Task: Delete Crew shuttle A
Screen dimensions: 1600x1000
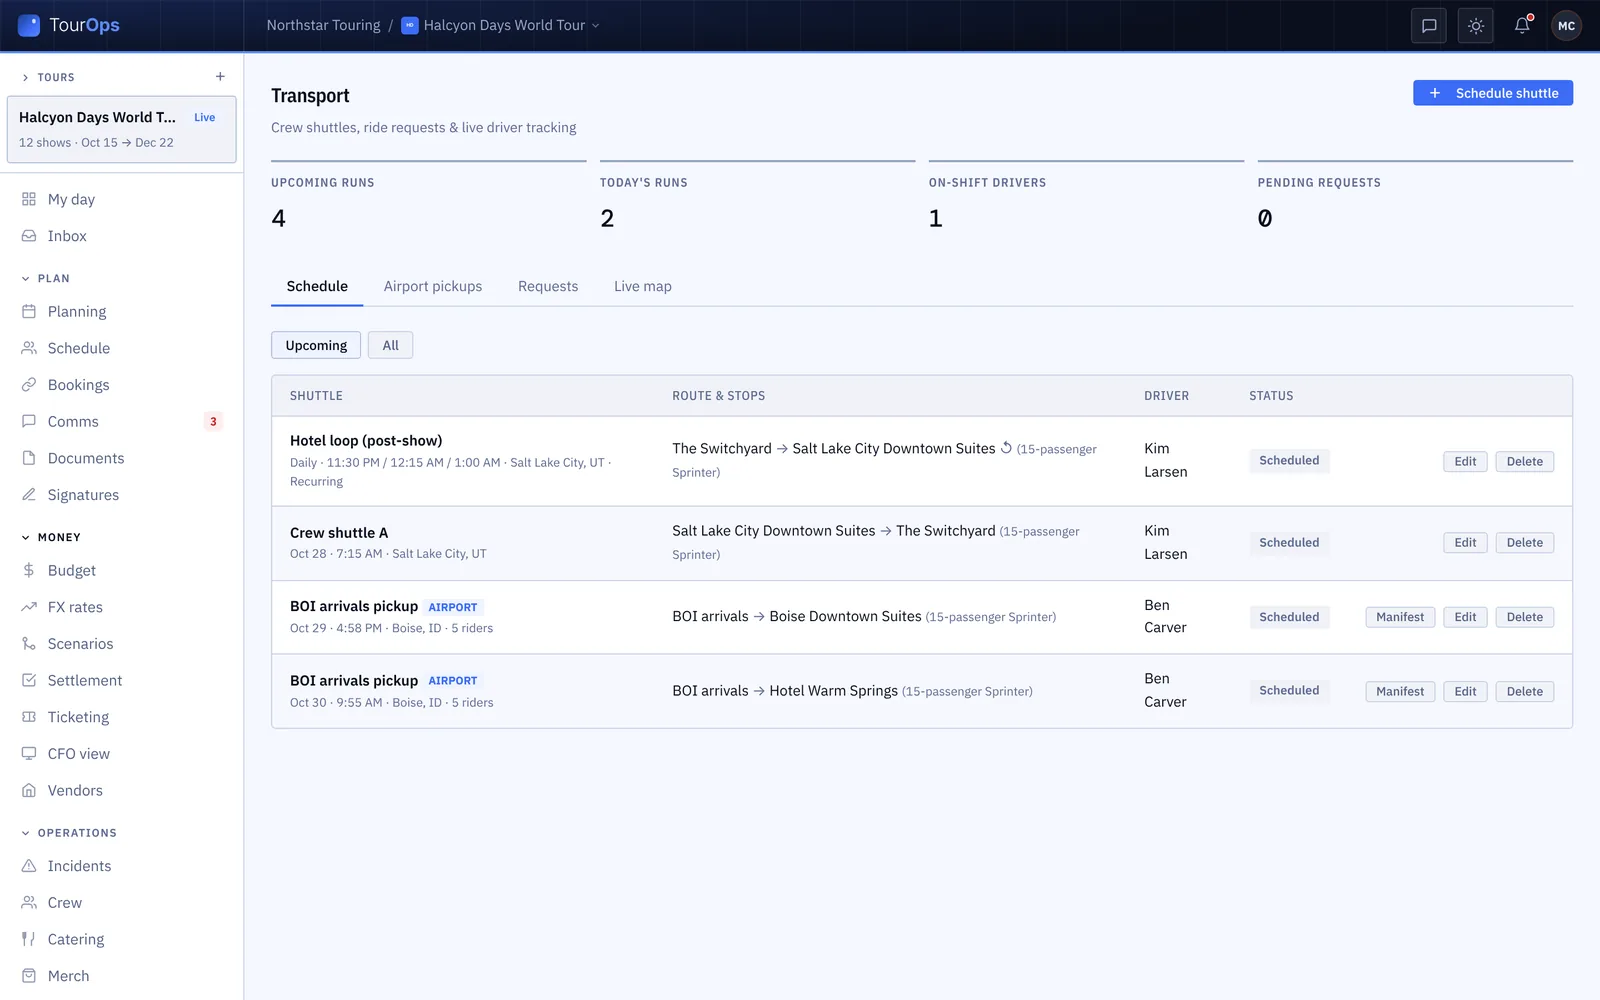Action: tap(1524, 543)
